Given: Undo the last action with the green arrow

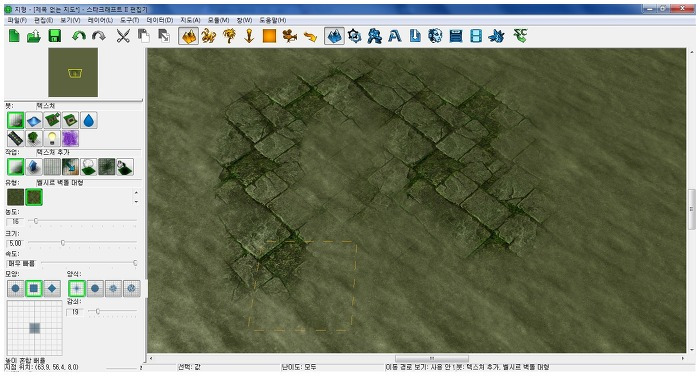Looking at the screenshot, I should (79, 36).
